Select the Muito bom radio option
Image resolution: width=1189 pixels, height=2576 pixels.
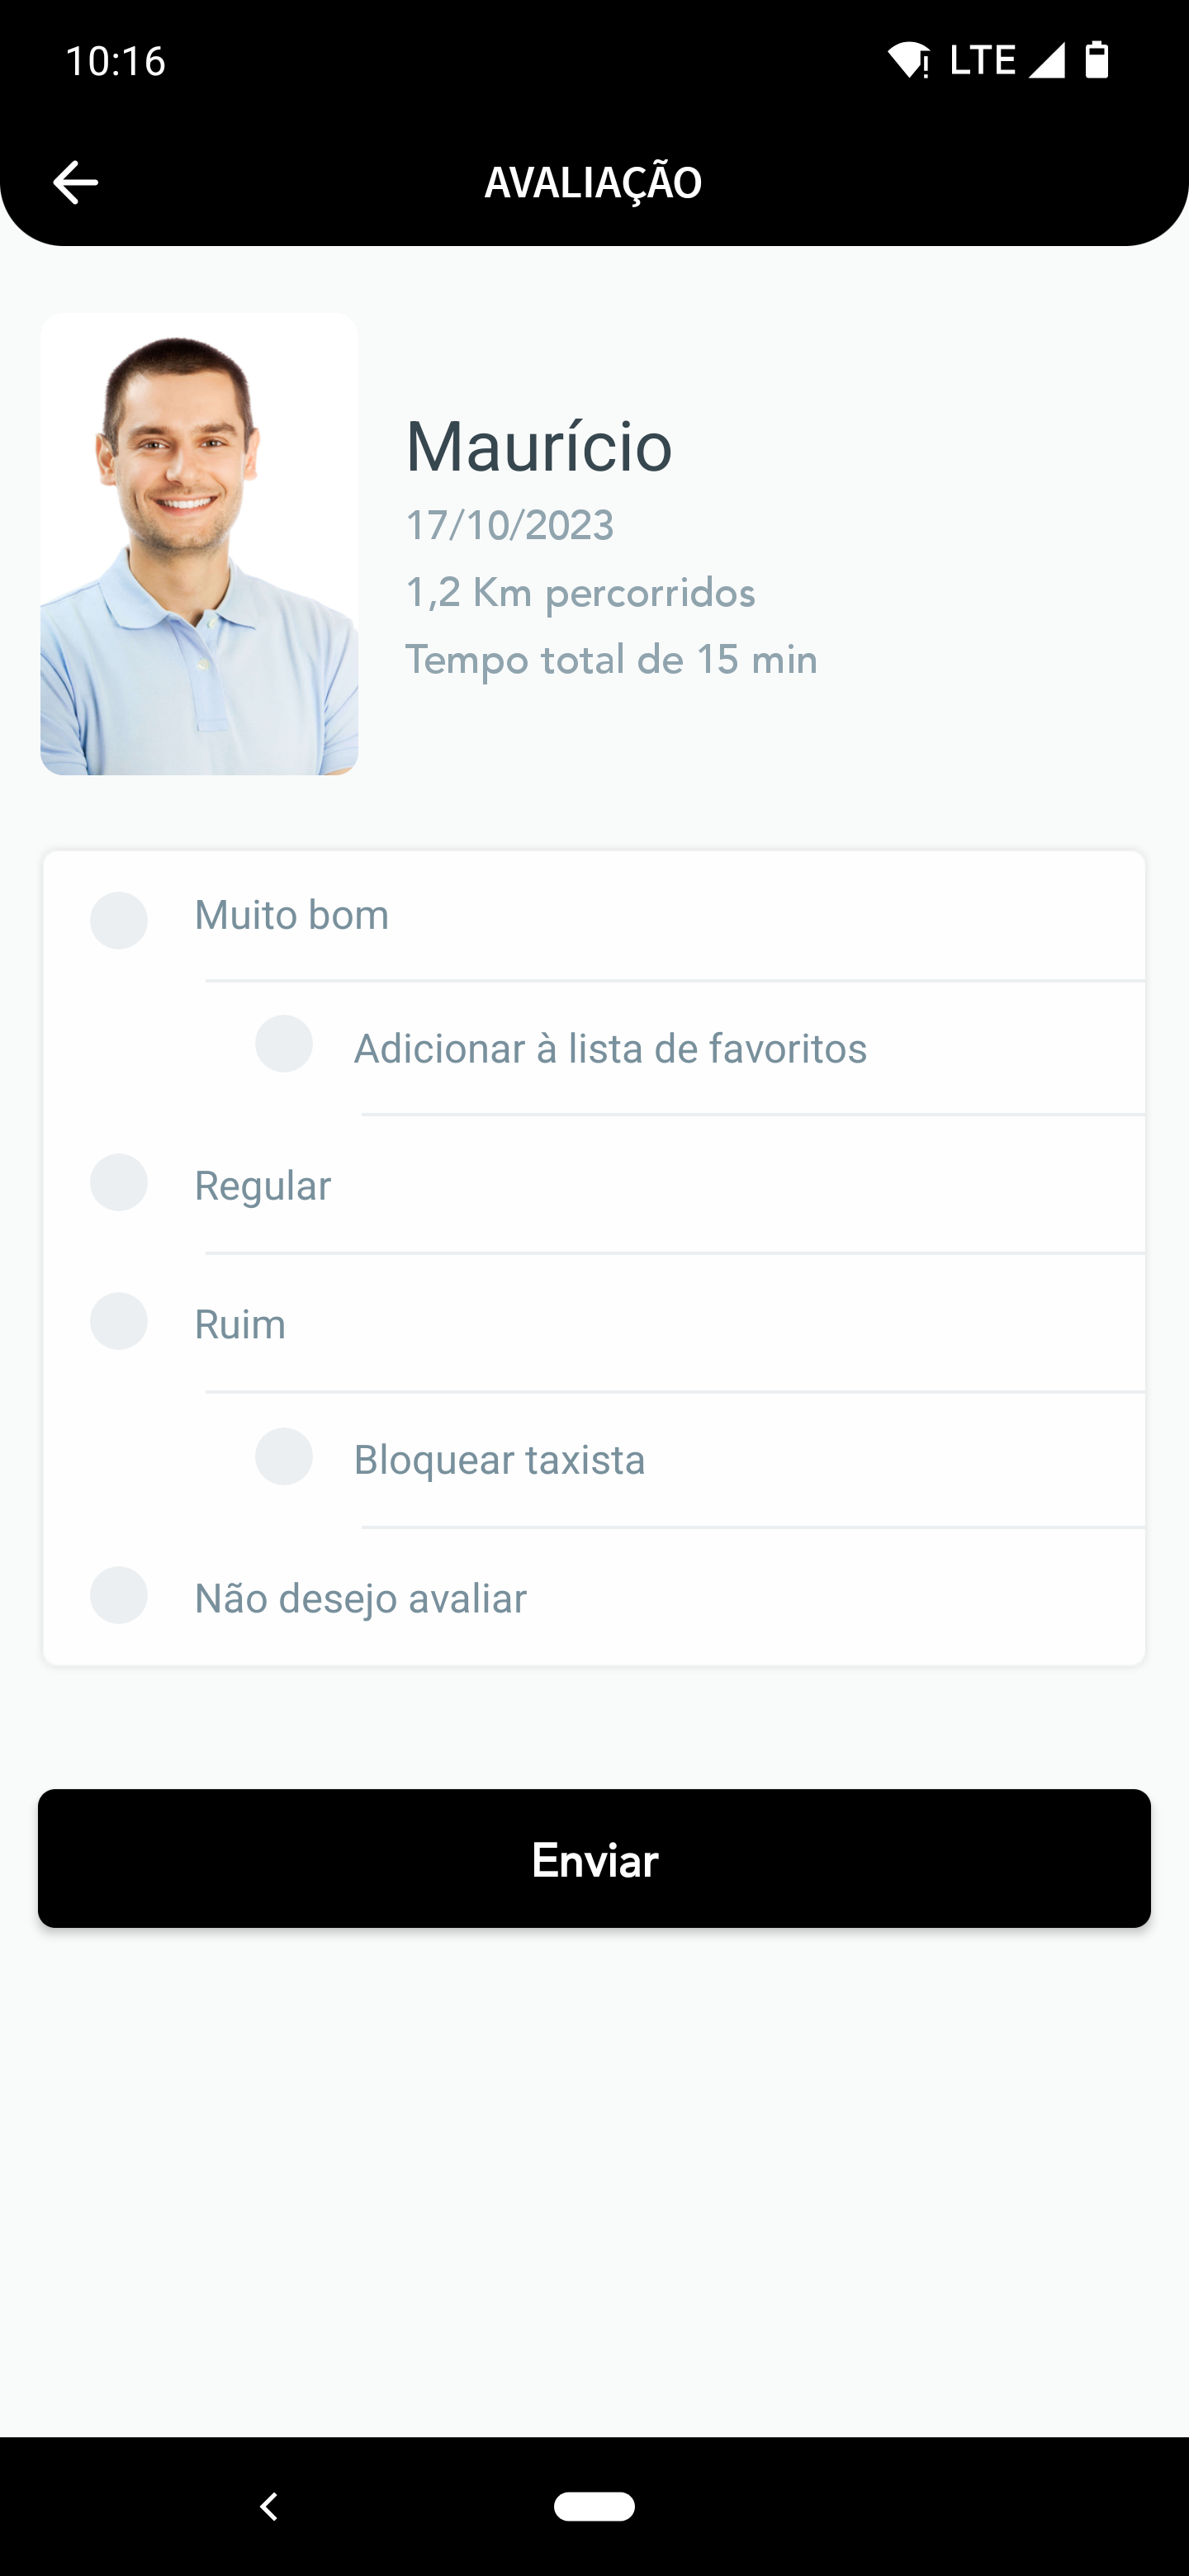[x=119, y=920]
